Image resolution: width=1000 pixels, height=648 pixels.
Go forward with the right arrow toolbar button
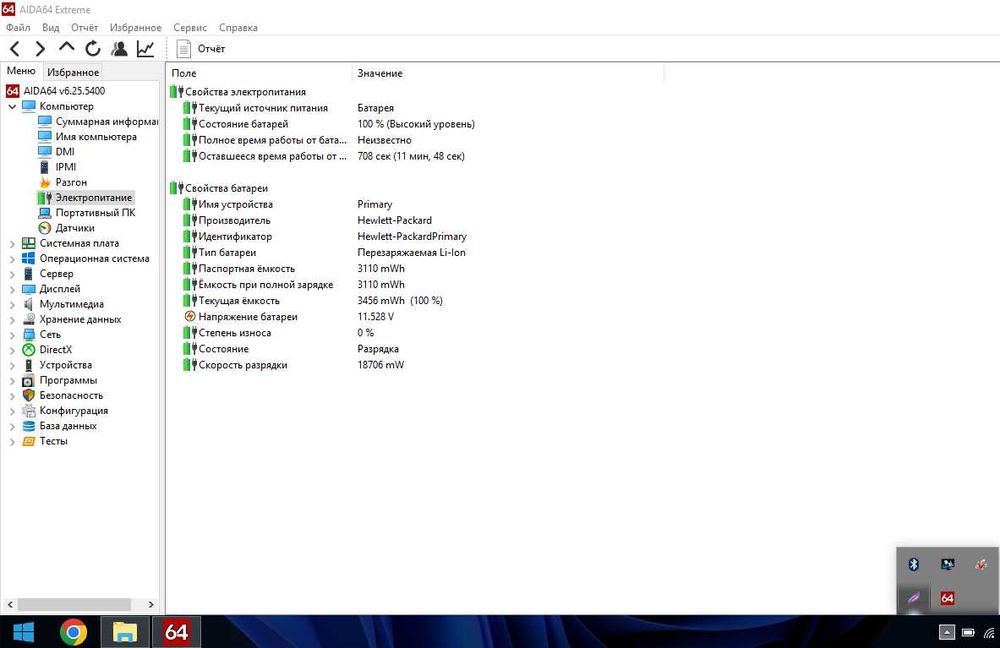[x=40, y=48]
